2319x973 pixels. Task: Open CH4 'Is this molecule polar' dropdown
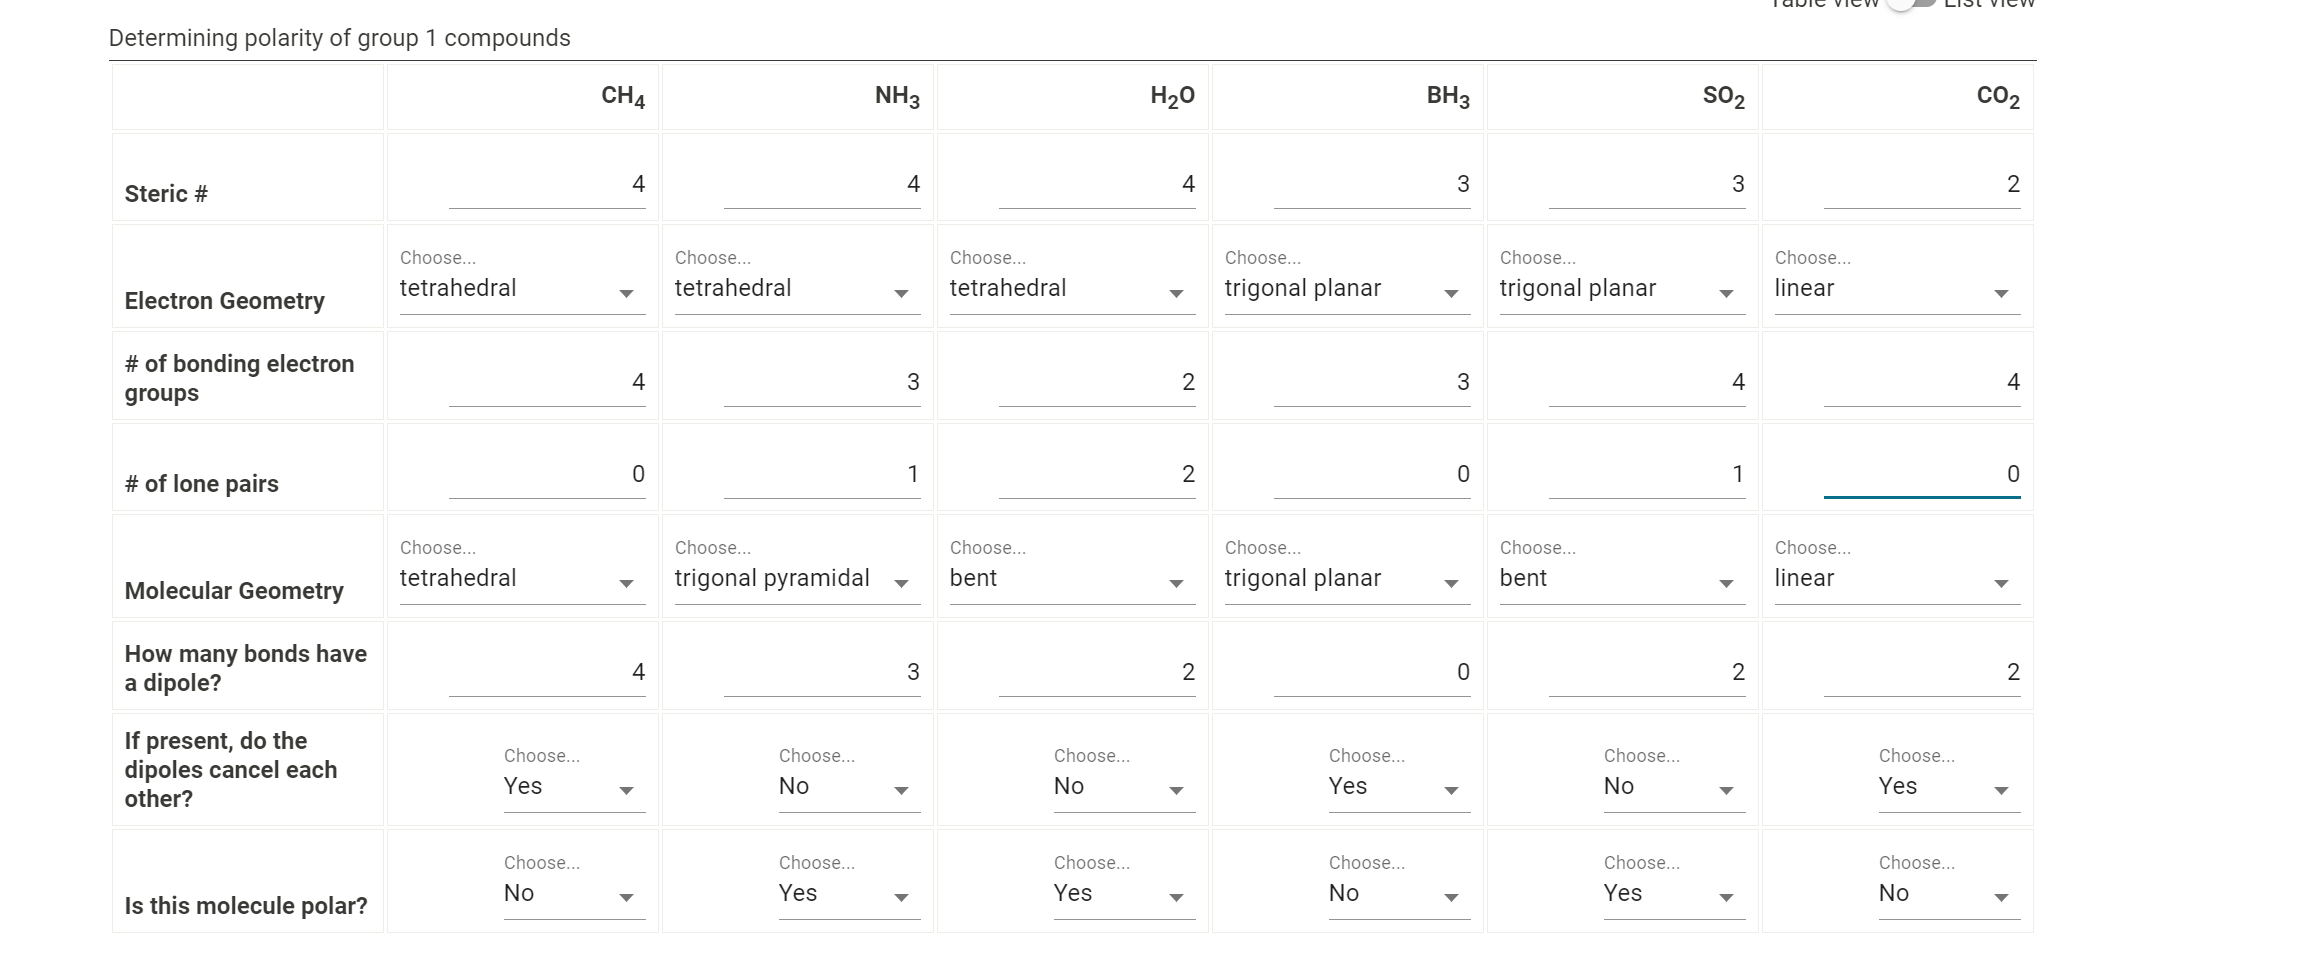click(x=574, y=894)
